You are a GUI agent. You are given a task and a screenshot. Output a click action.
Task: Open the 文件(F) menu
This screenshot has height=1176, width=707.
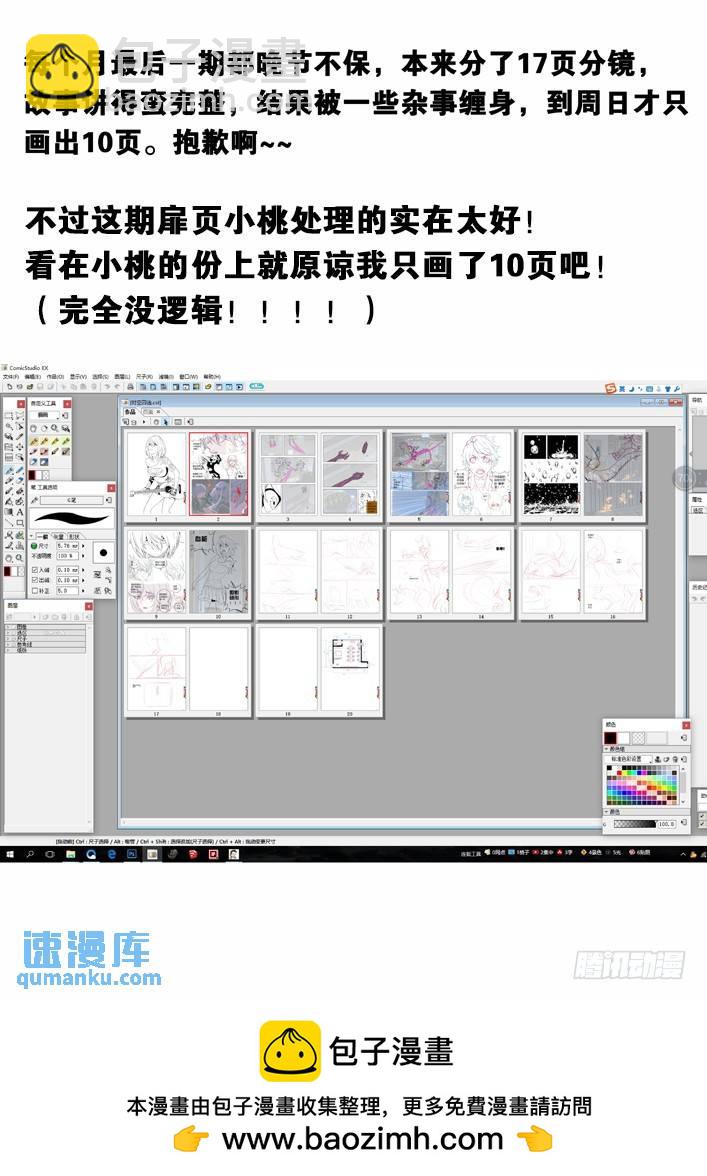point(10,377)
